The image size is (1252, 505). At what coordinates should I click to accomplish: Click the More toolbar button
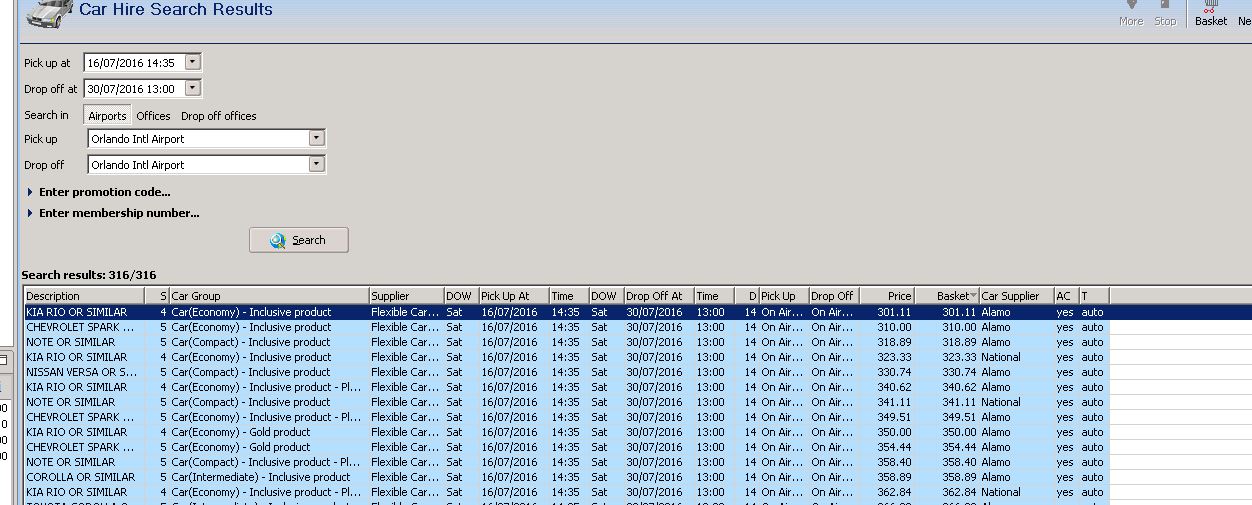pyautogui.click(x=1131, y=13)
